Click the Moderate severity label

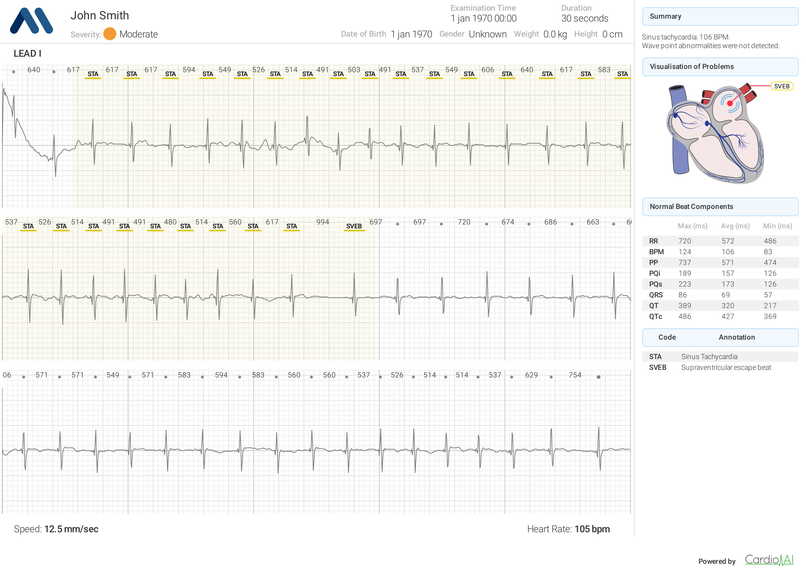[x=138, y=34]
